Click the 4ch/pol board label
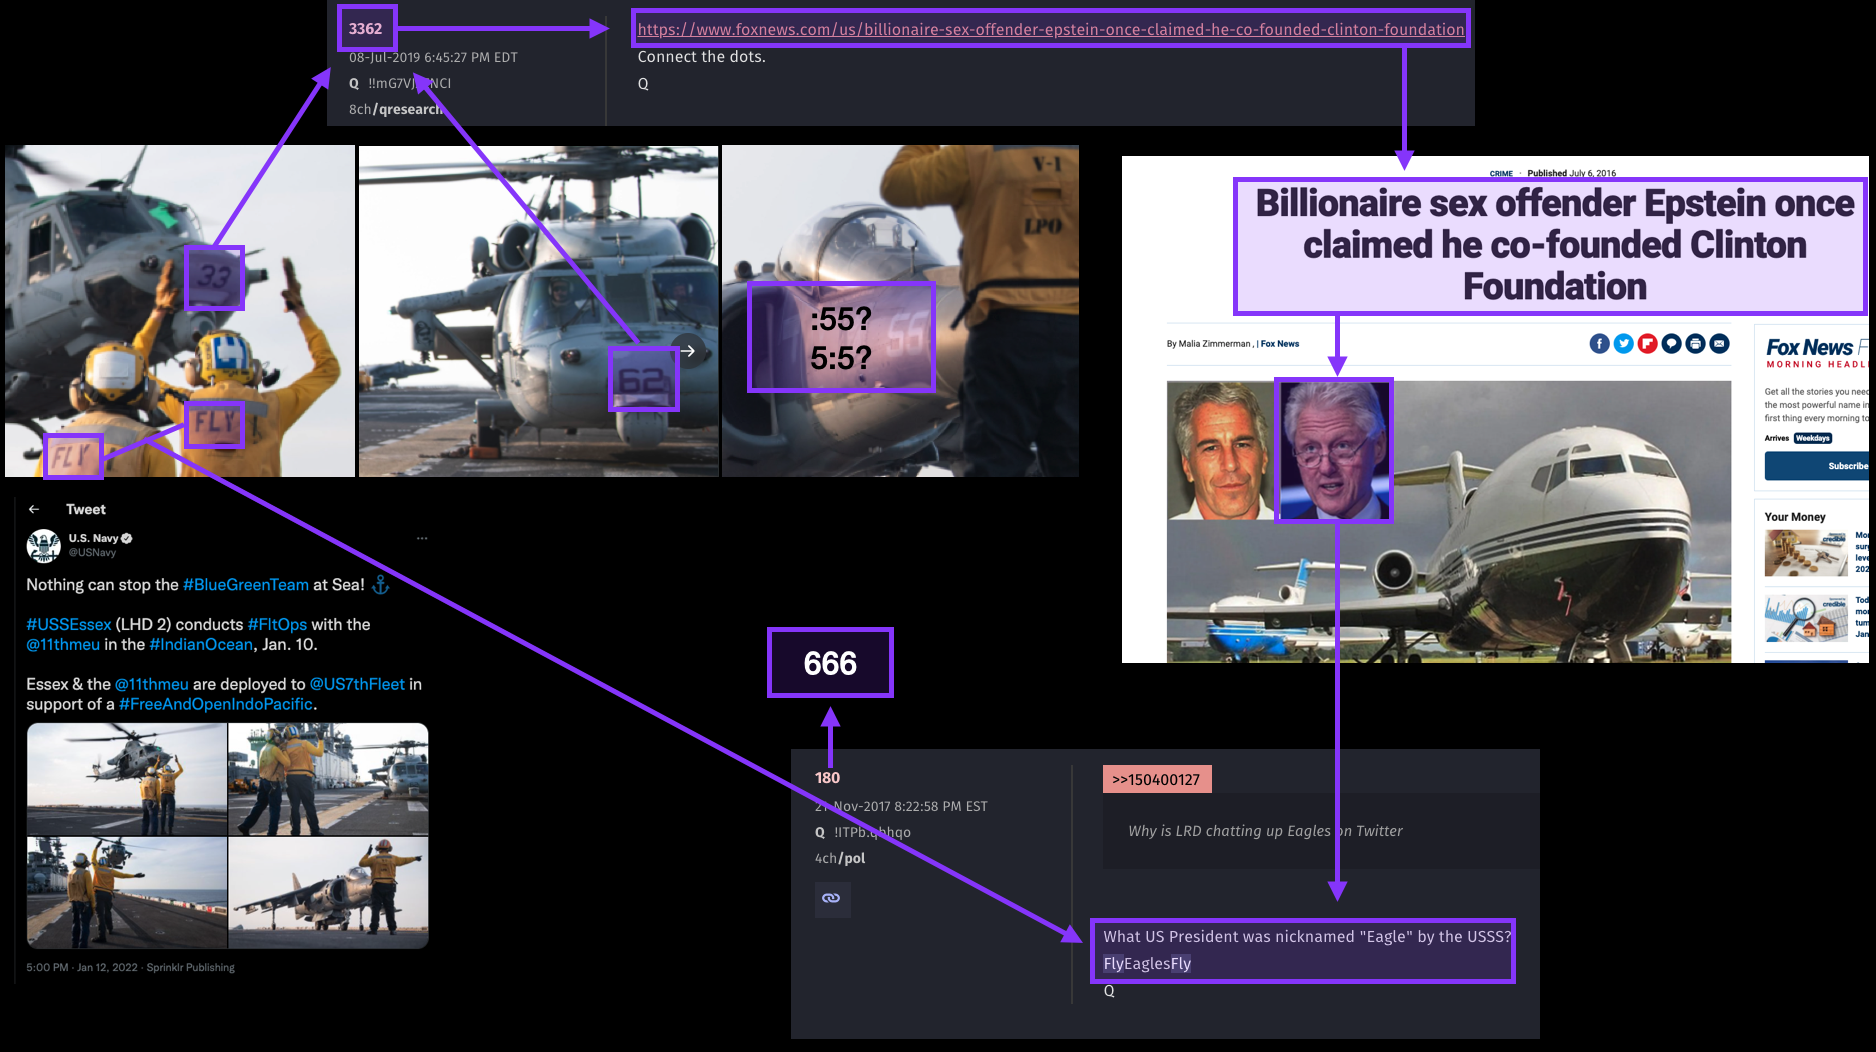The width and height of the screenshot is (1876, 1052). [840, 858]
